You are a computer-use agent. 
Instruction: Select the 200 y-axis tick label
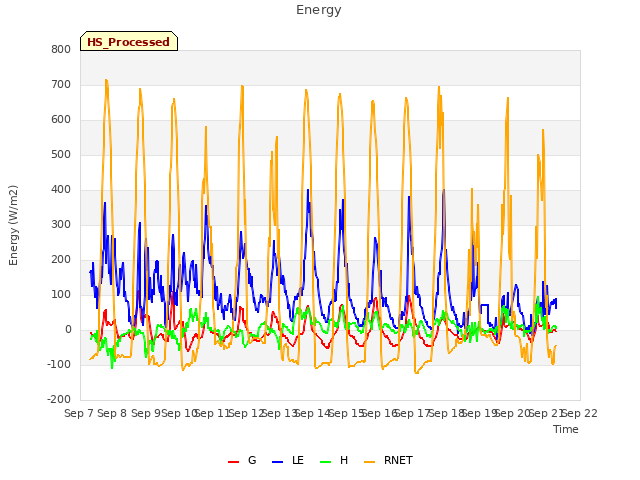(61, 260)
